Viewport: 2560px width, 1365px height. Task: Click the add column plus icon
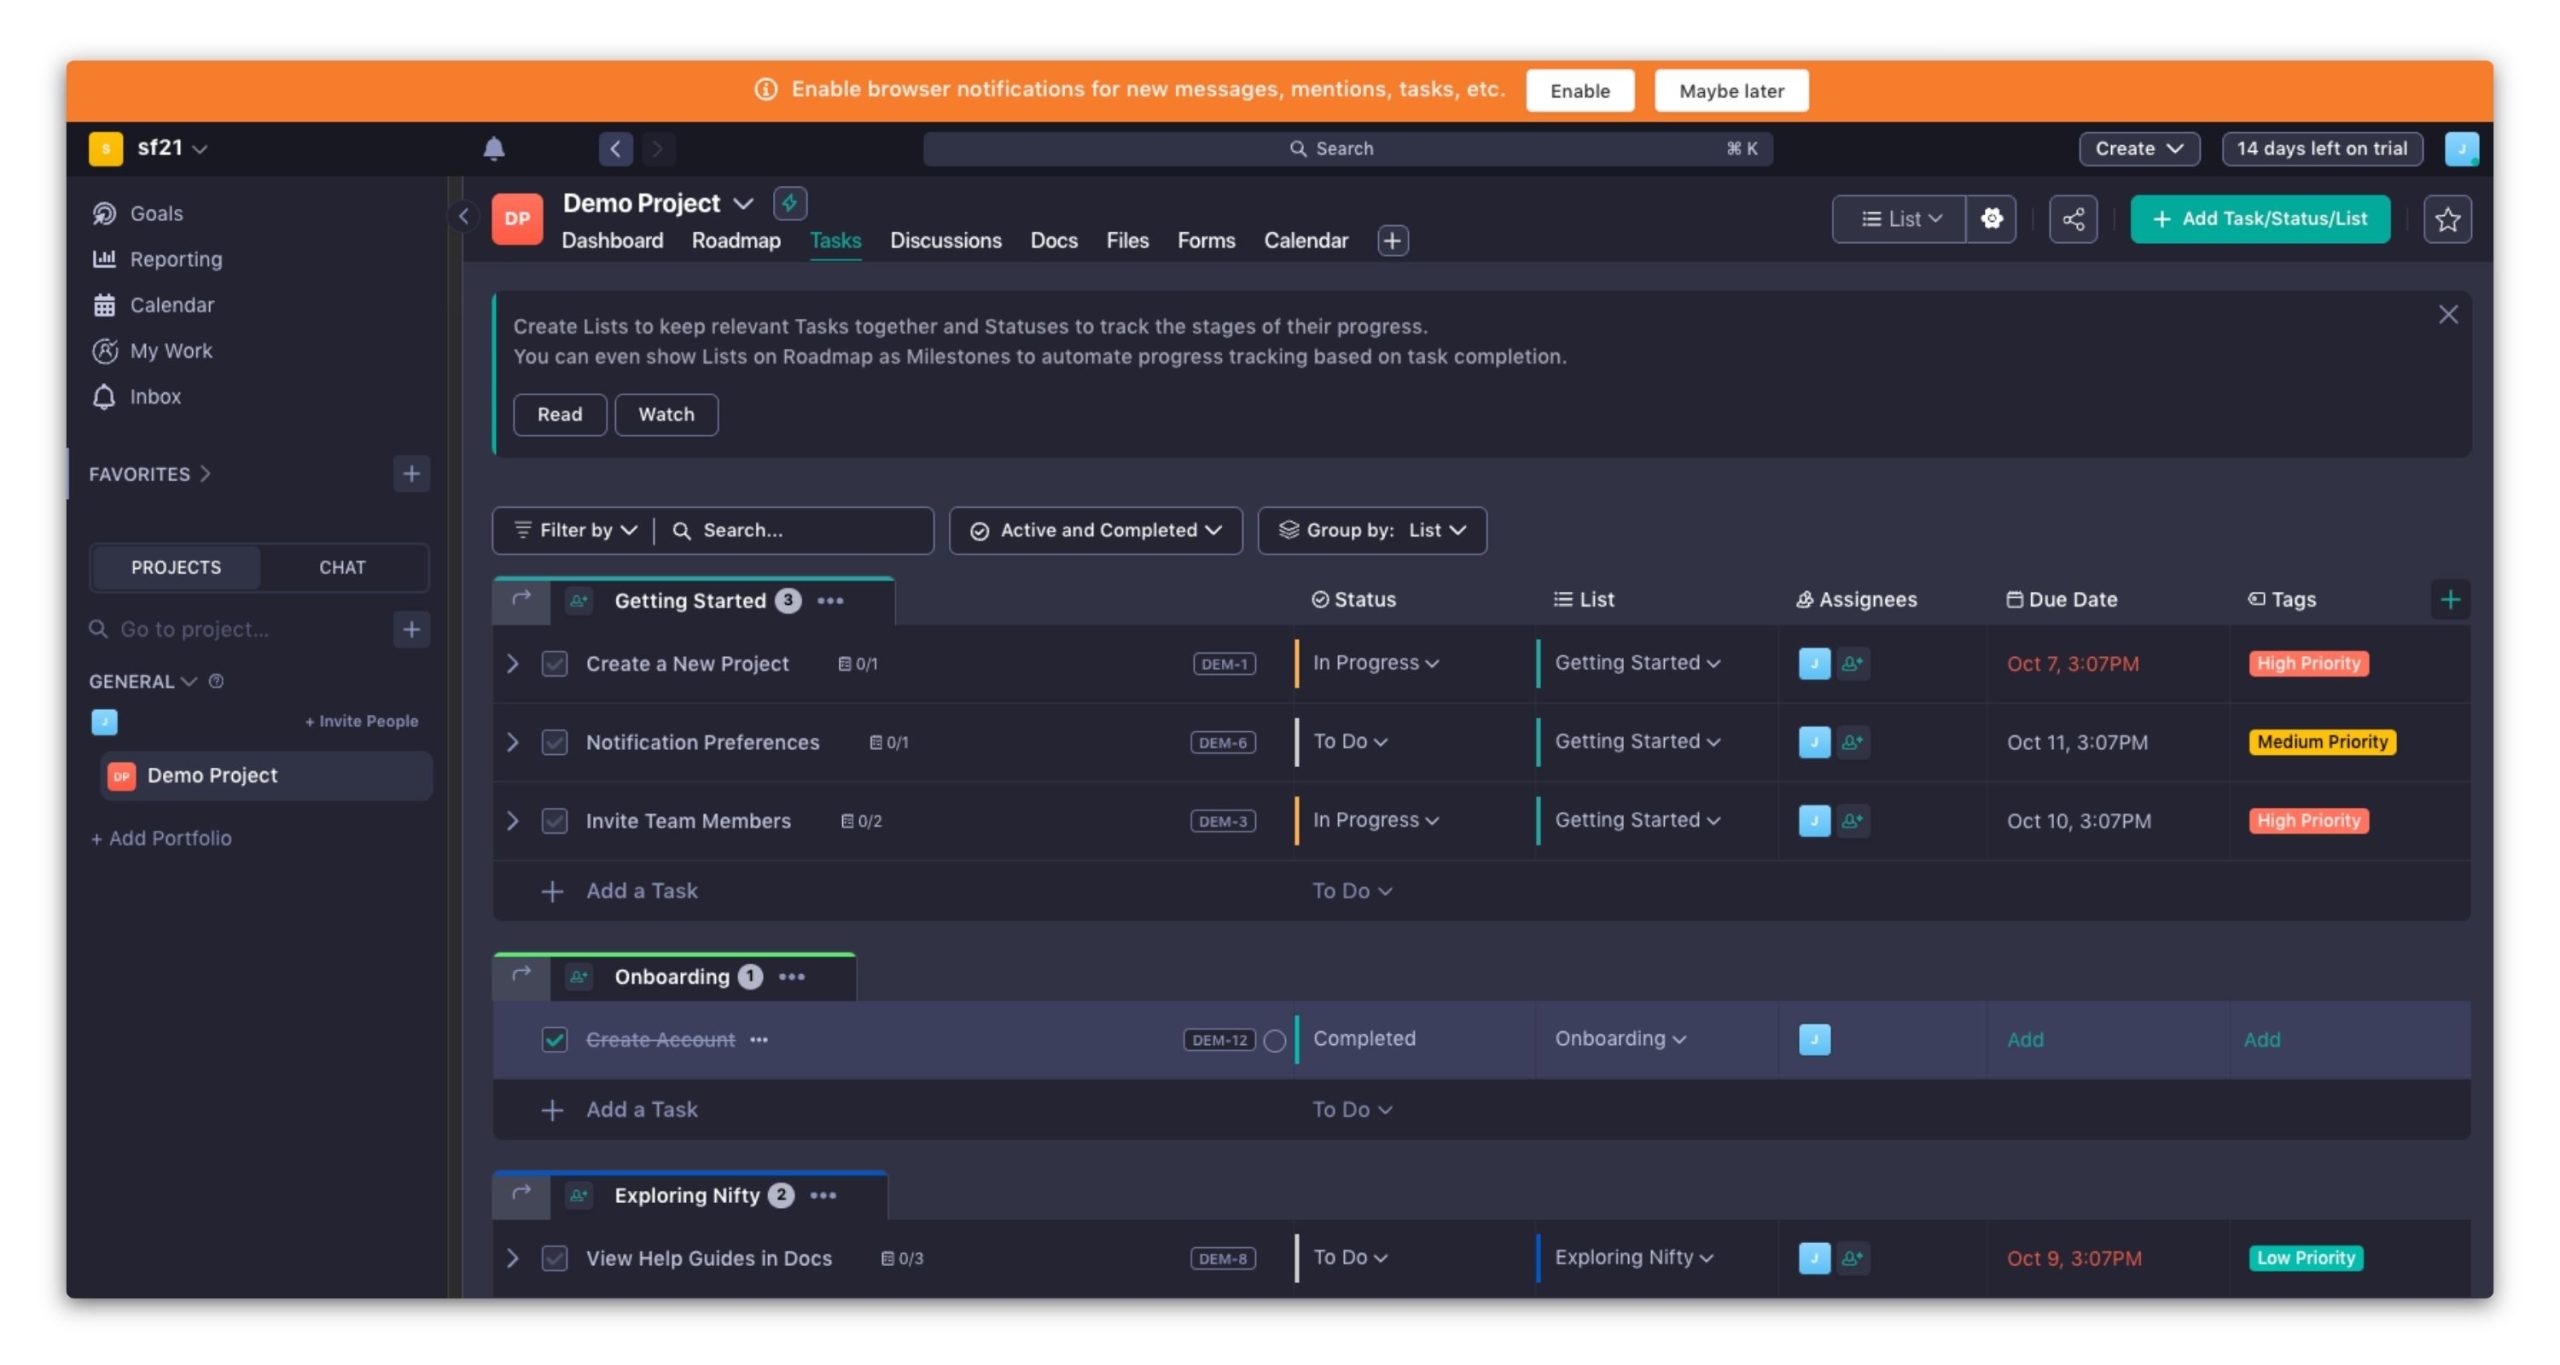tap(2450, 600)
